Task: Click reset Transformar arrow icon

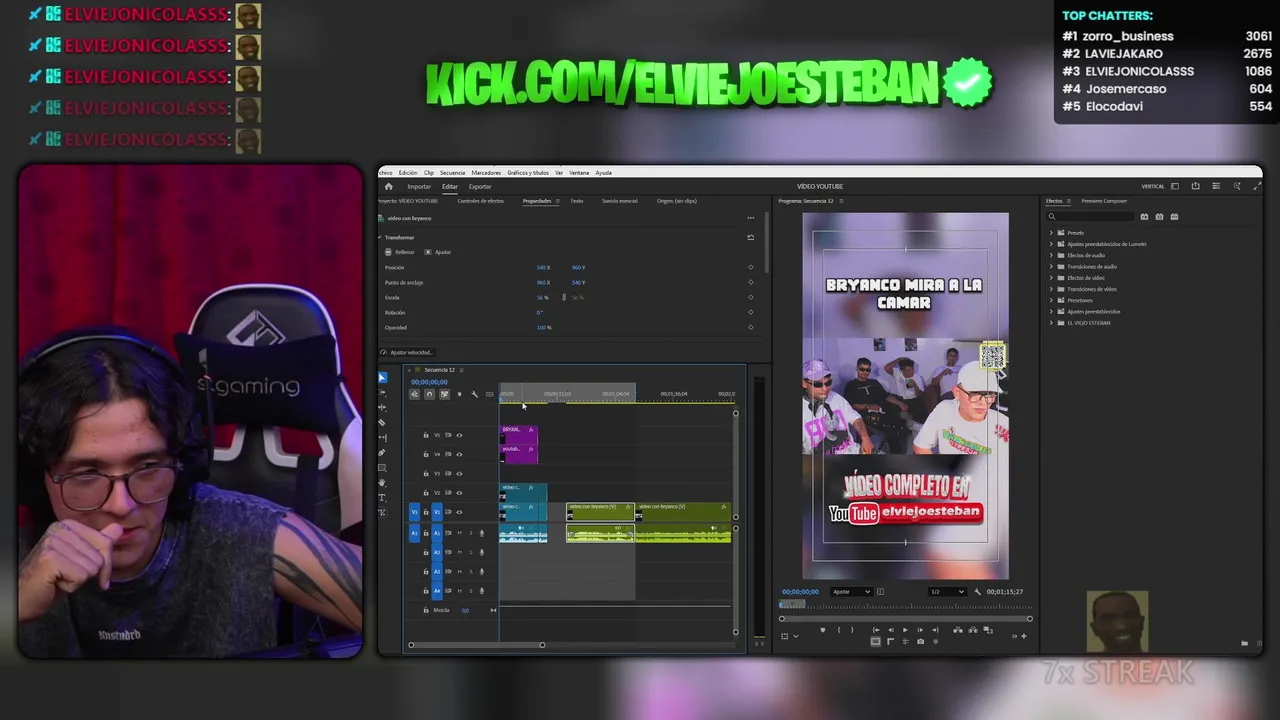Action: point(750,237)
